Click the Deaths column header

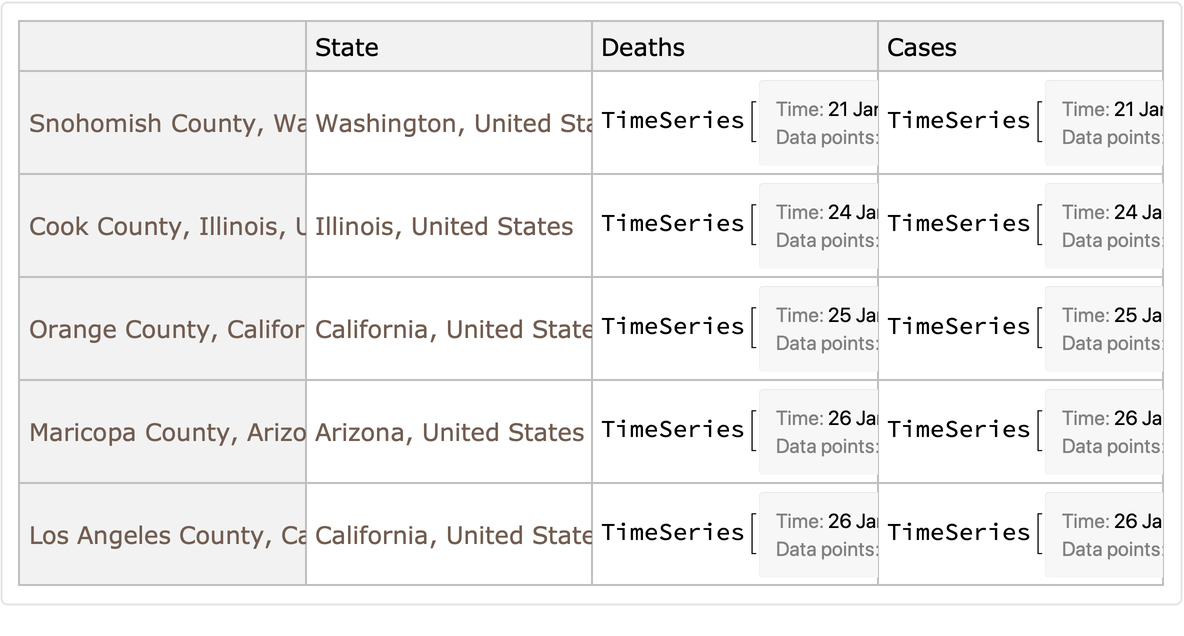pyautogui.click(x=643, y=47)
